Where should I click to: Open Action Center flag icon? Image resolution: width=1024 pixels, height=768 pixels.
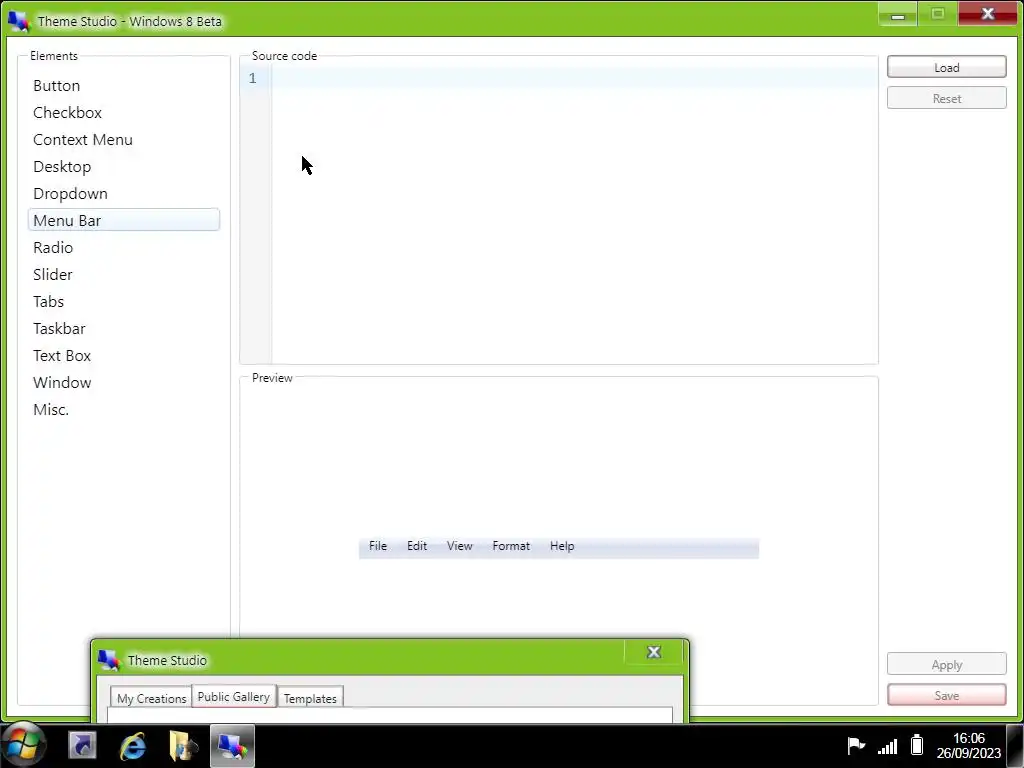(x=856, y=745)
